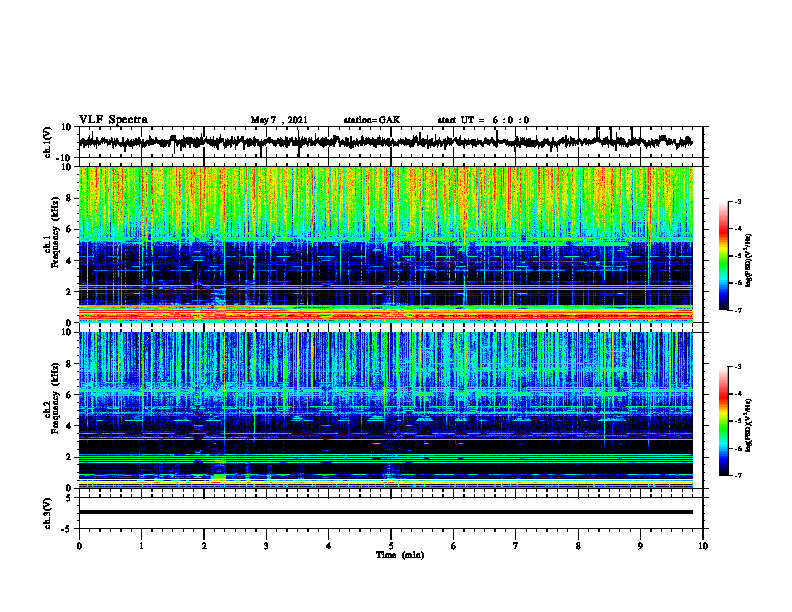Click the "station=GAK" header label
This screenshot has width=792, height=612.
372,120
